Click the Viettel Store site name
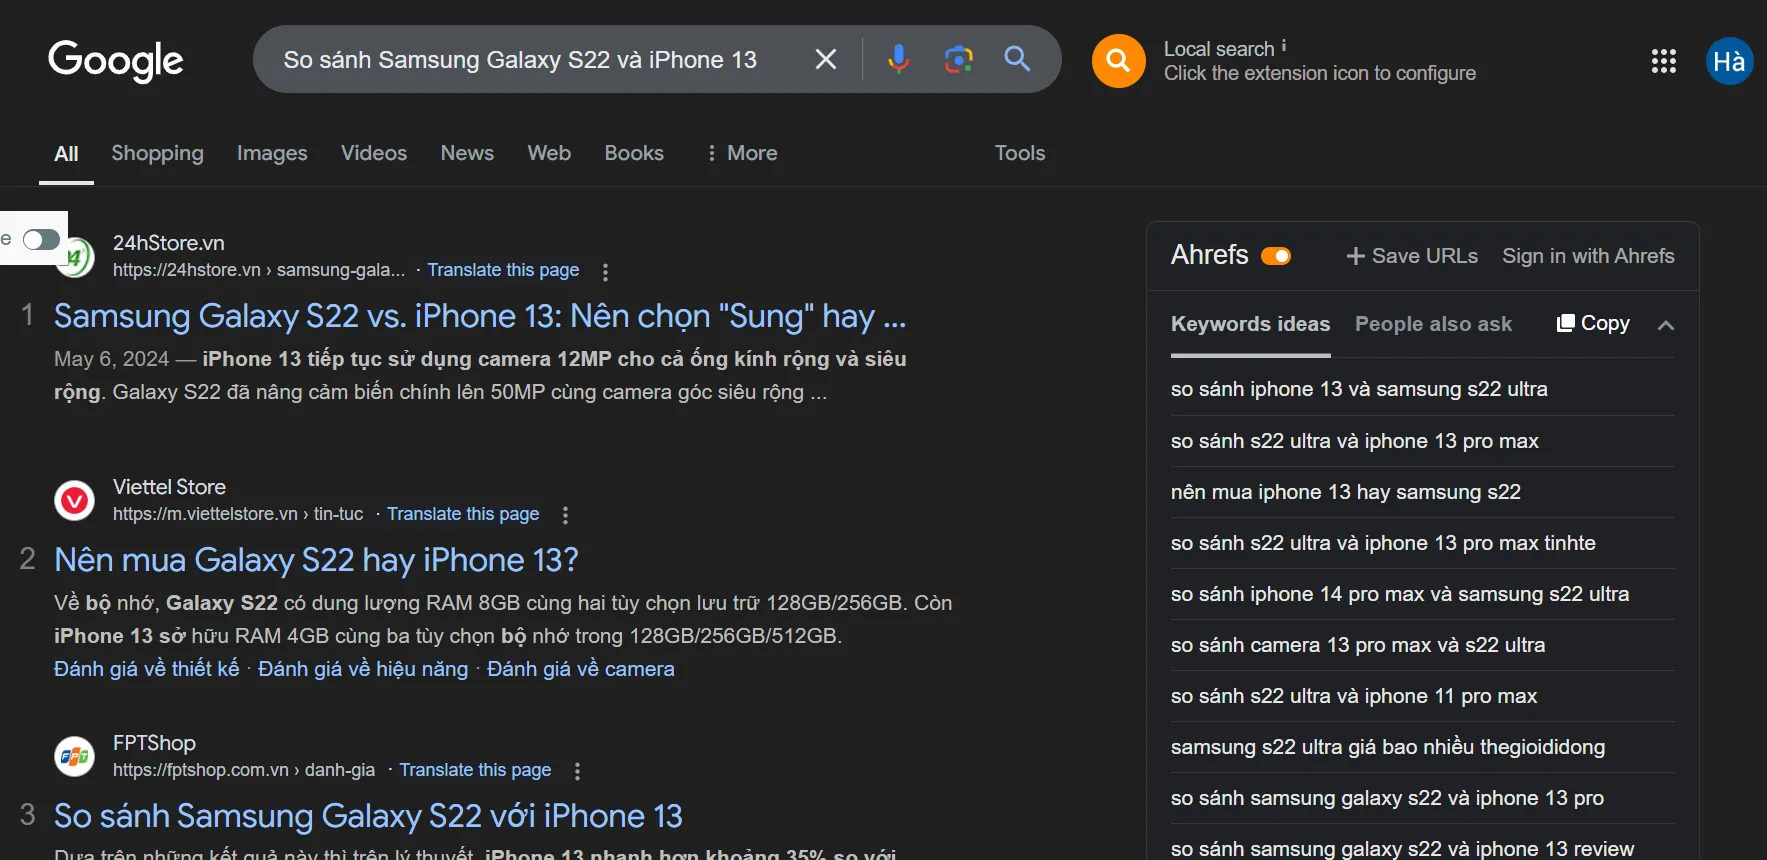 [x=169, y=487]
